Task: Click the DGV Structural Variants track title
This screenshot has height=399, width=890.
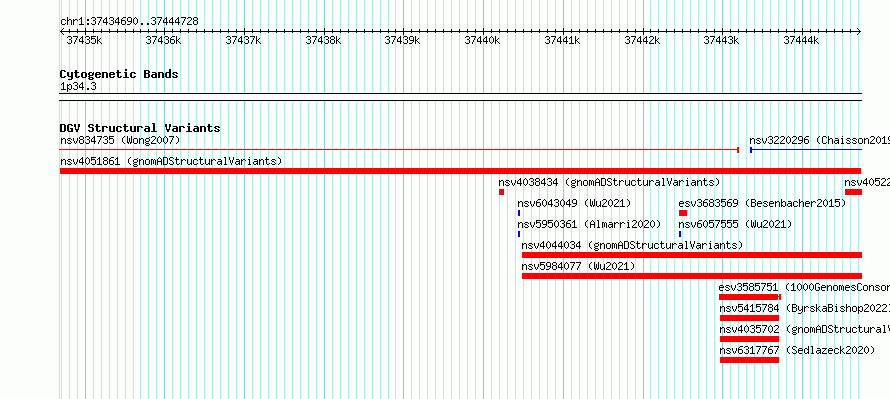Action: pyautogui.click(x=140, y=128)
